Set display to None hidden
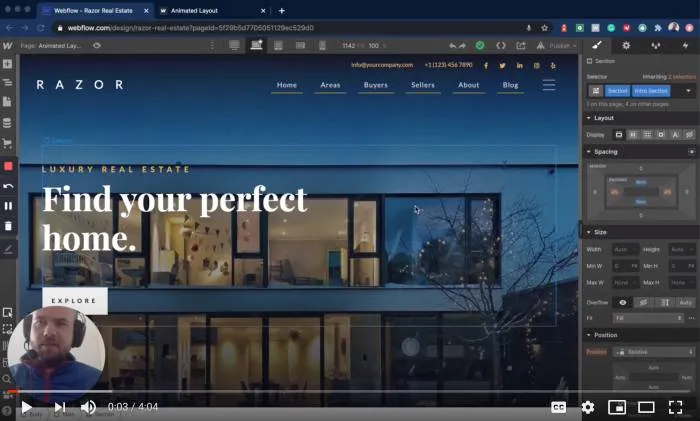Screen dimensions: 700x421 pos(689,134)
